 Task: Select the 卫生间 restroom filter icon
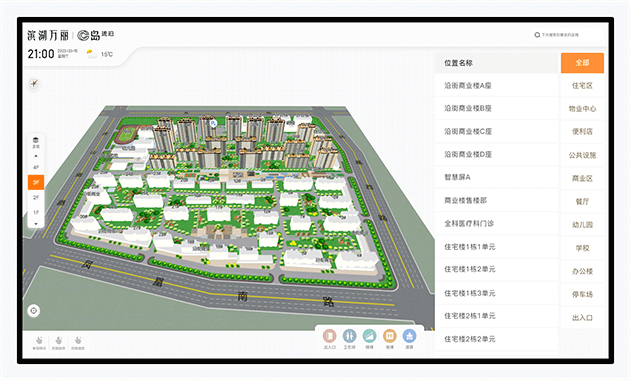(x=350, y=336)
